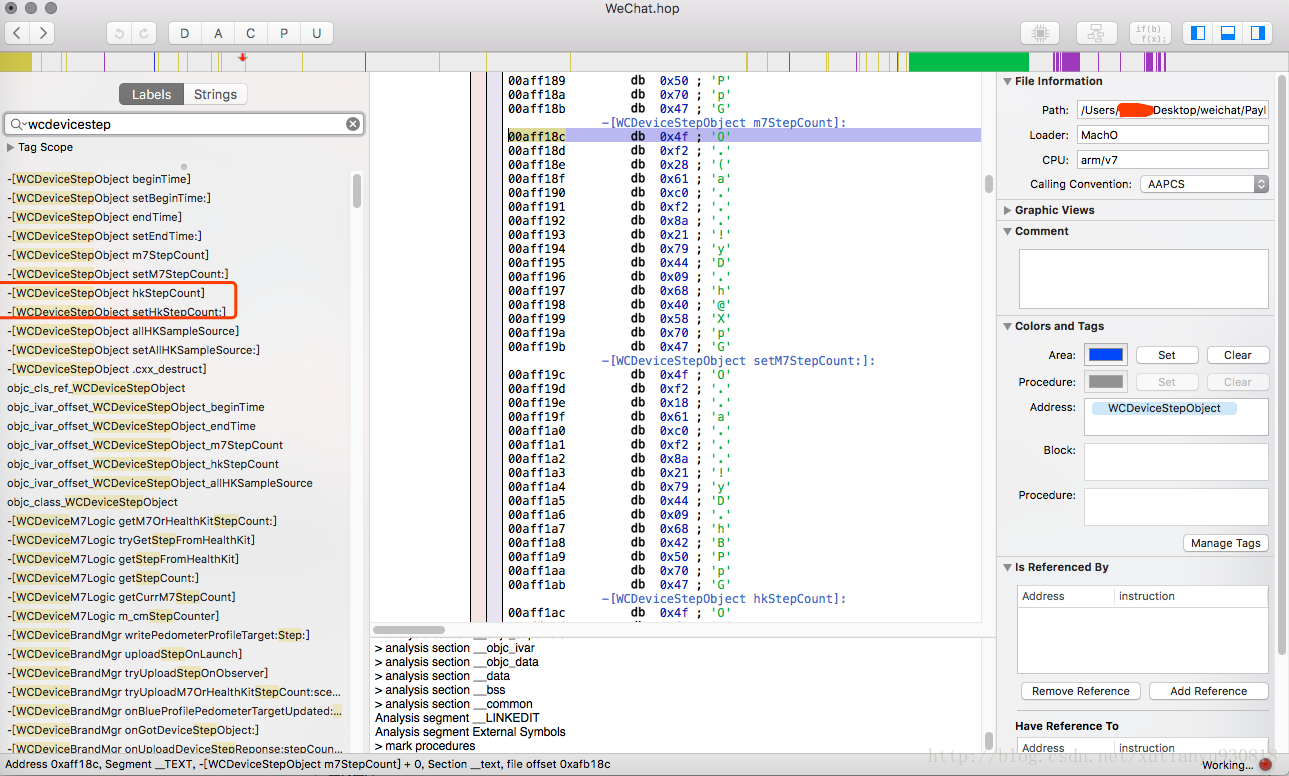Viewport: 1289px width, 776px height.
Task: Open the Calling Convention AAPCS dropdown
Action: tap(1204, 184)
